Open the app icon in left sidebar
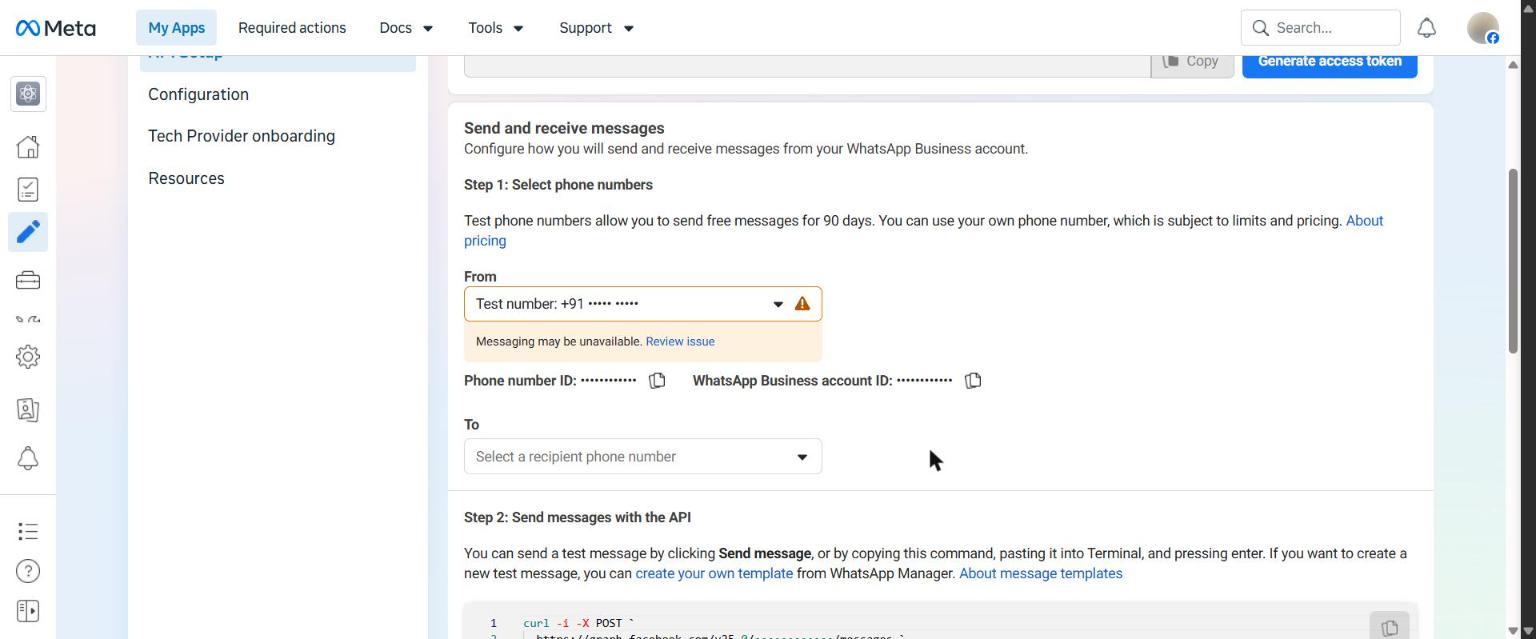Screen dimensions: 1536x639 pos(28,94)
